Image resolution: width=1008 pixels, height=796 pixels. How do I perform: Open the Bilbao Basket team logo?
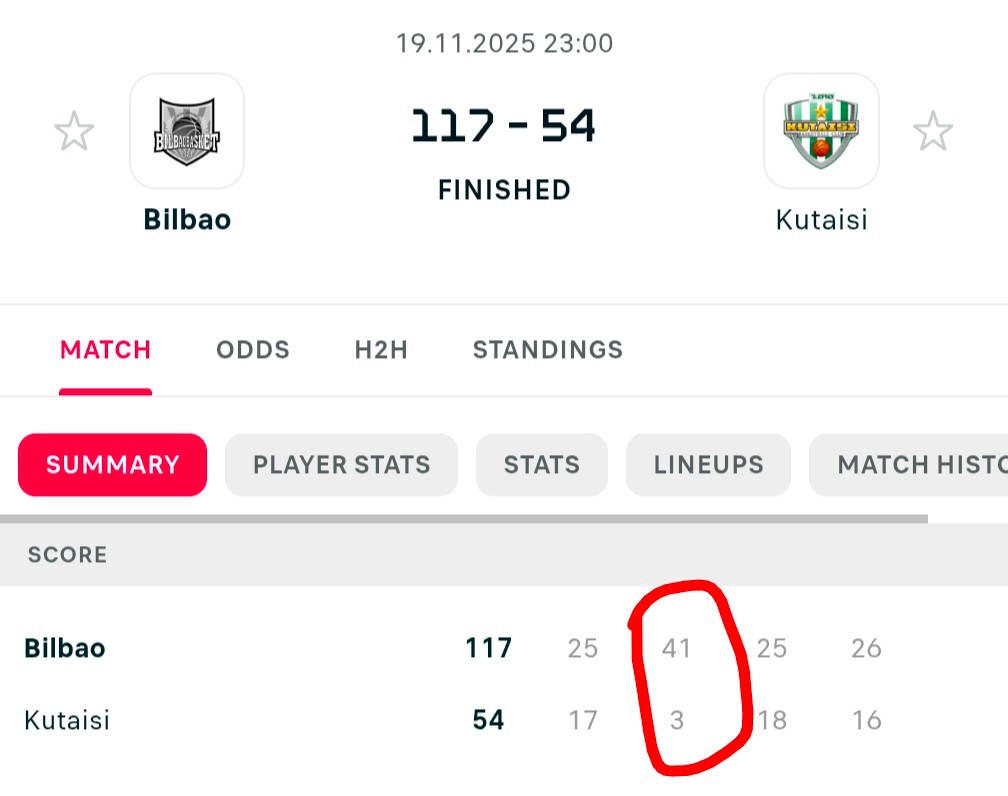(x=187, y=131)
